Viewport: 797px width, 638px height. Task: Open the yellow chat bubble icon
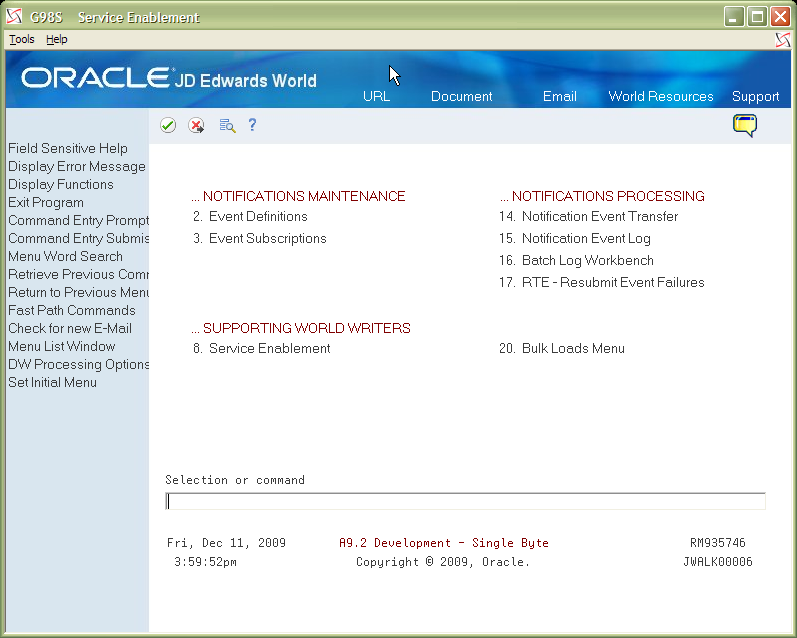pos(745,126)
